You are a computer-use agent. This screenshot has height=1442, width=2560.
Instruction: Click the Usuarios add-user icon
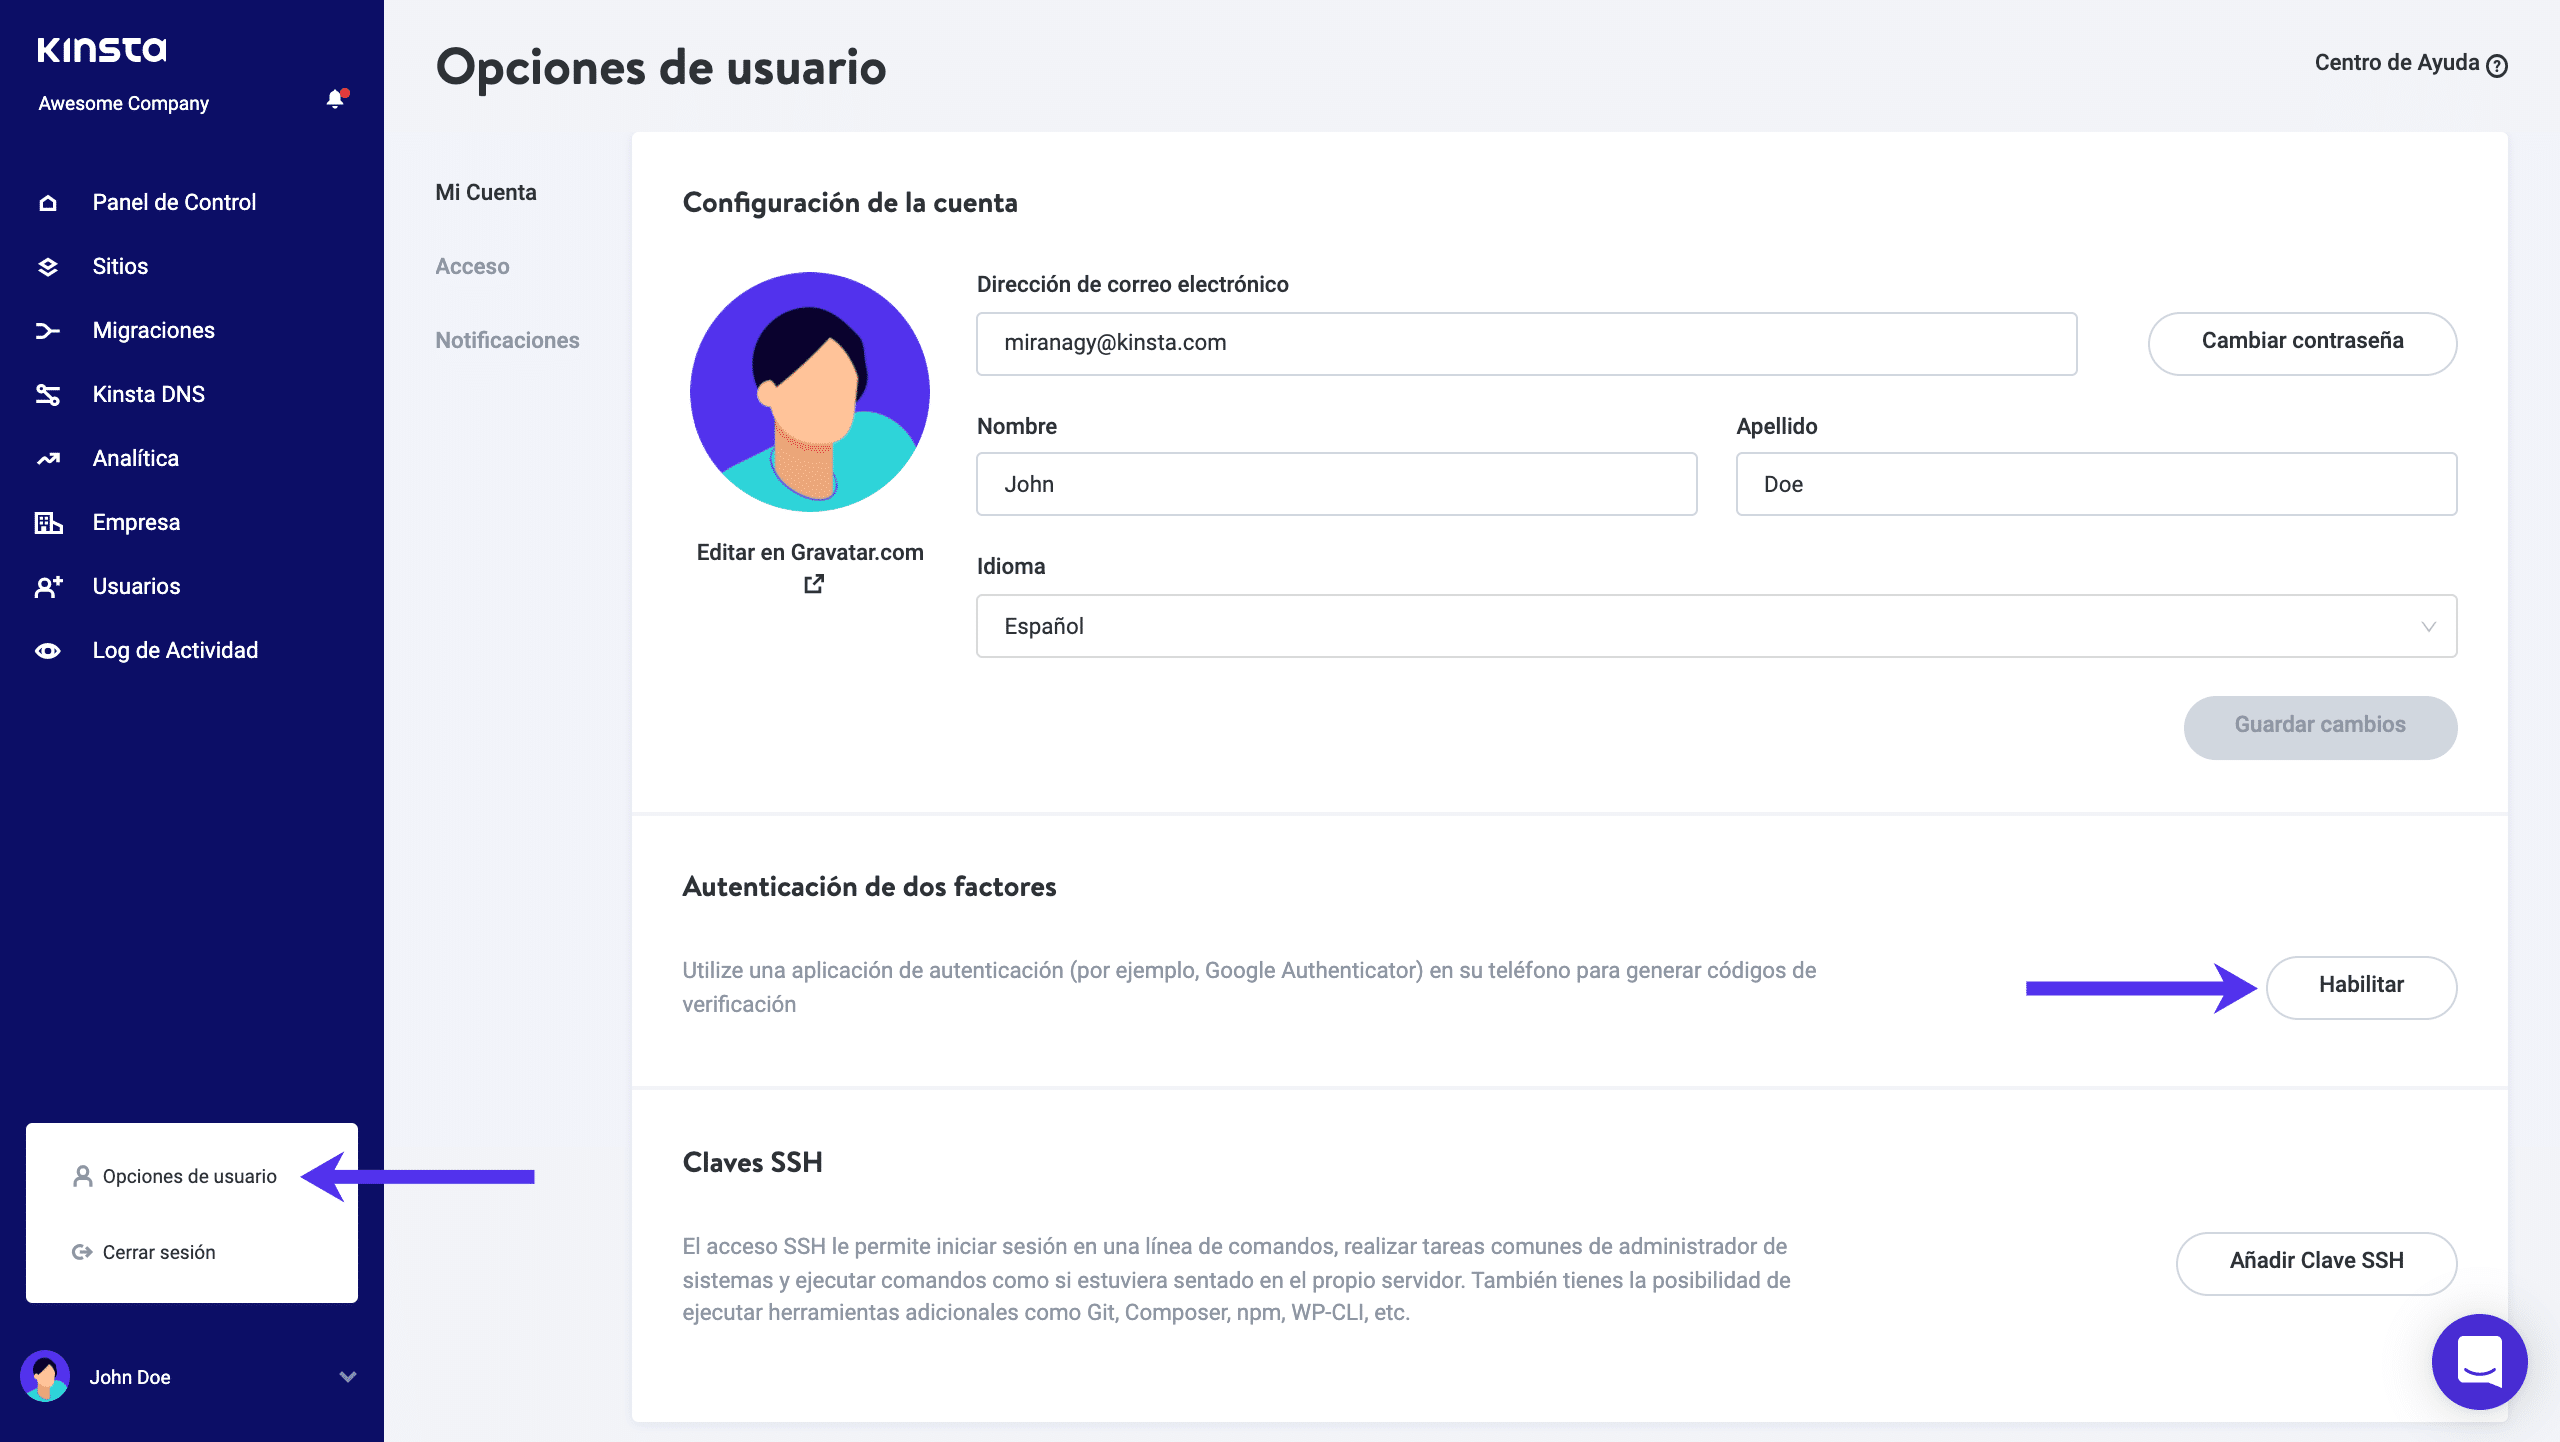click(x=48, y=587)
